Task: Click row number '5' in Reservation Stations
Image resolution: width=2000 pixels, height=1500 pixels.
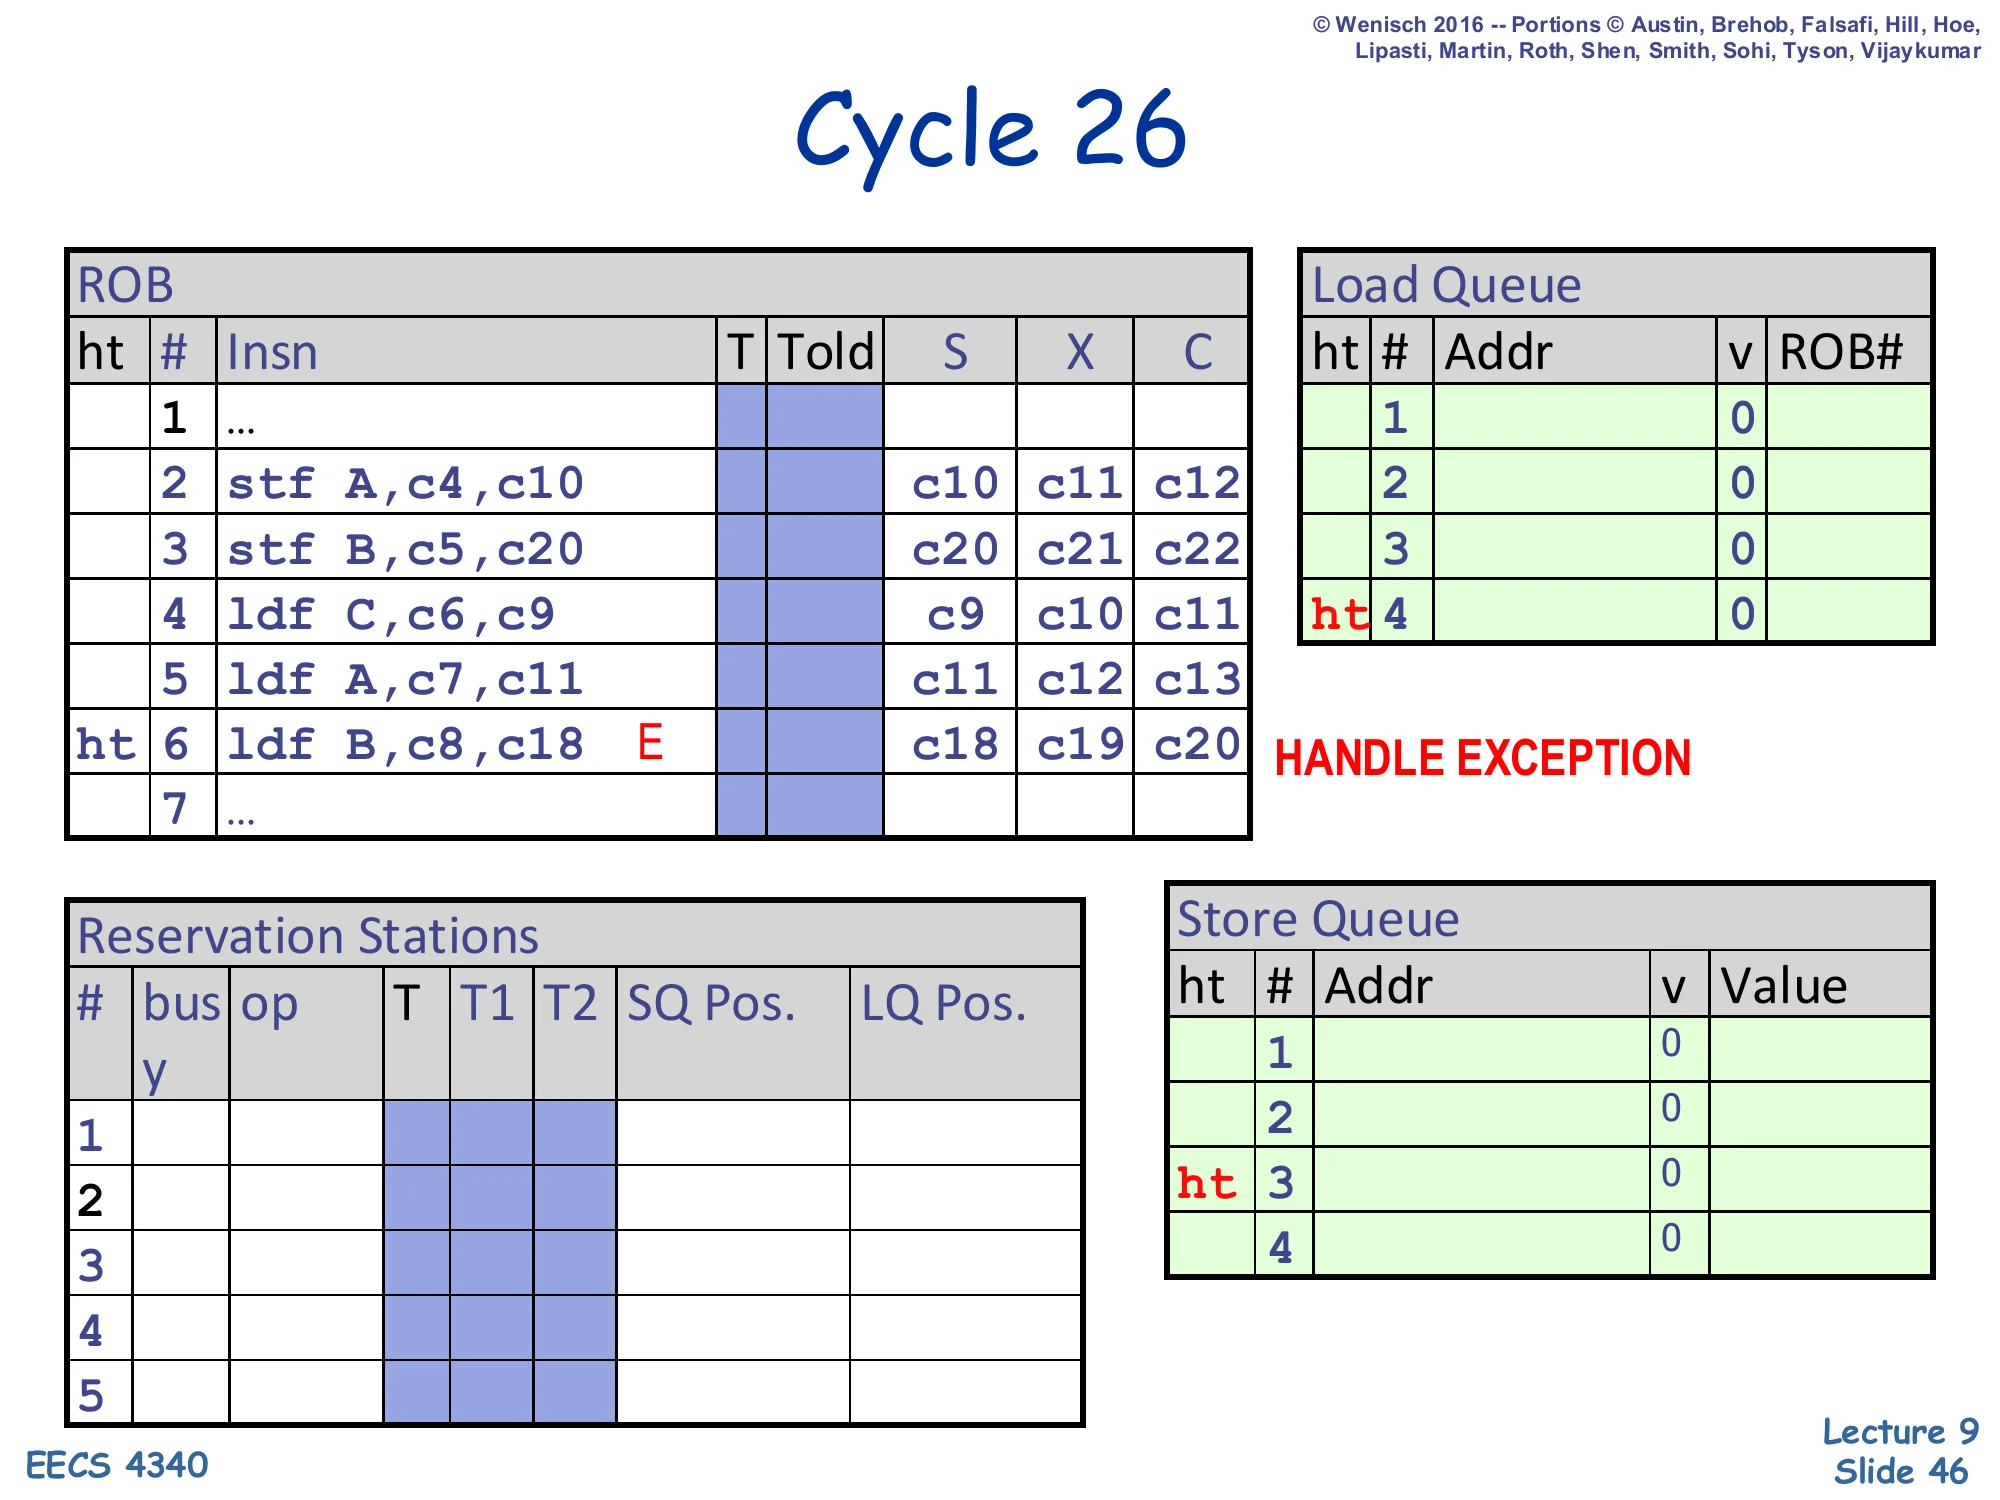Action: point(91,1395)
